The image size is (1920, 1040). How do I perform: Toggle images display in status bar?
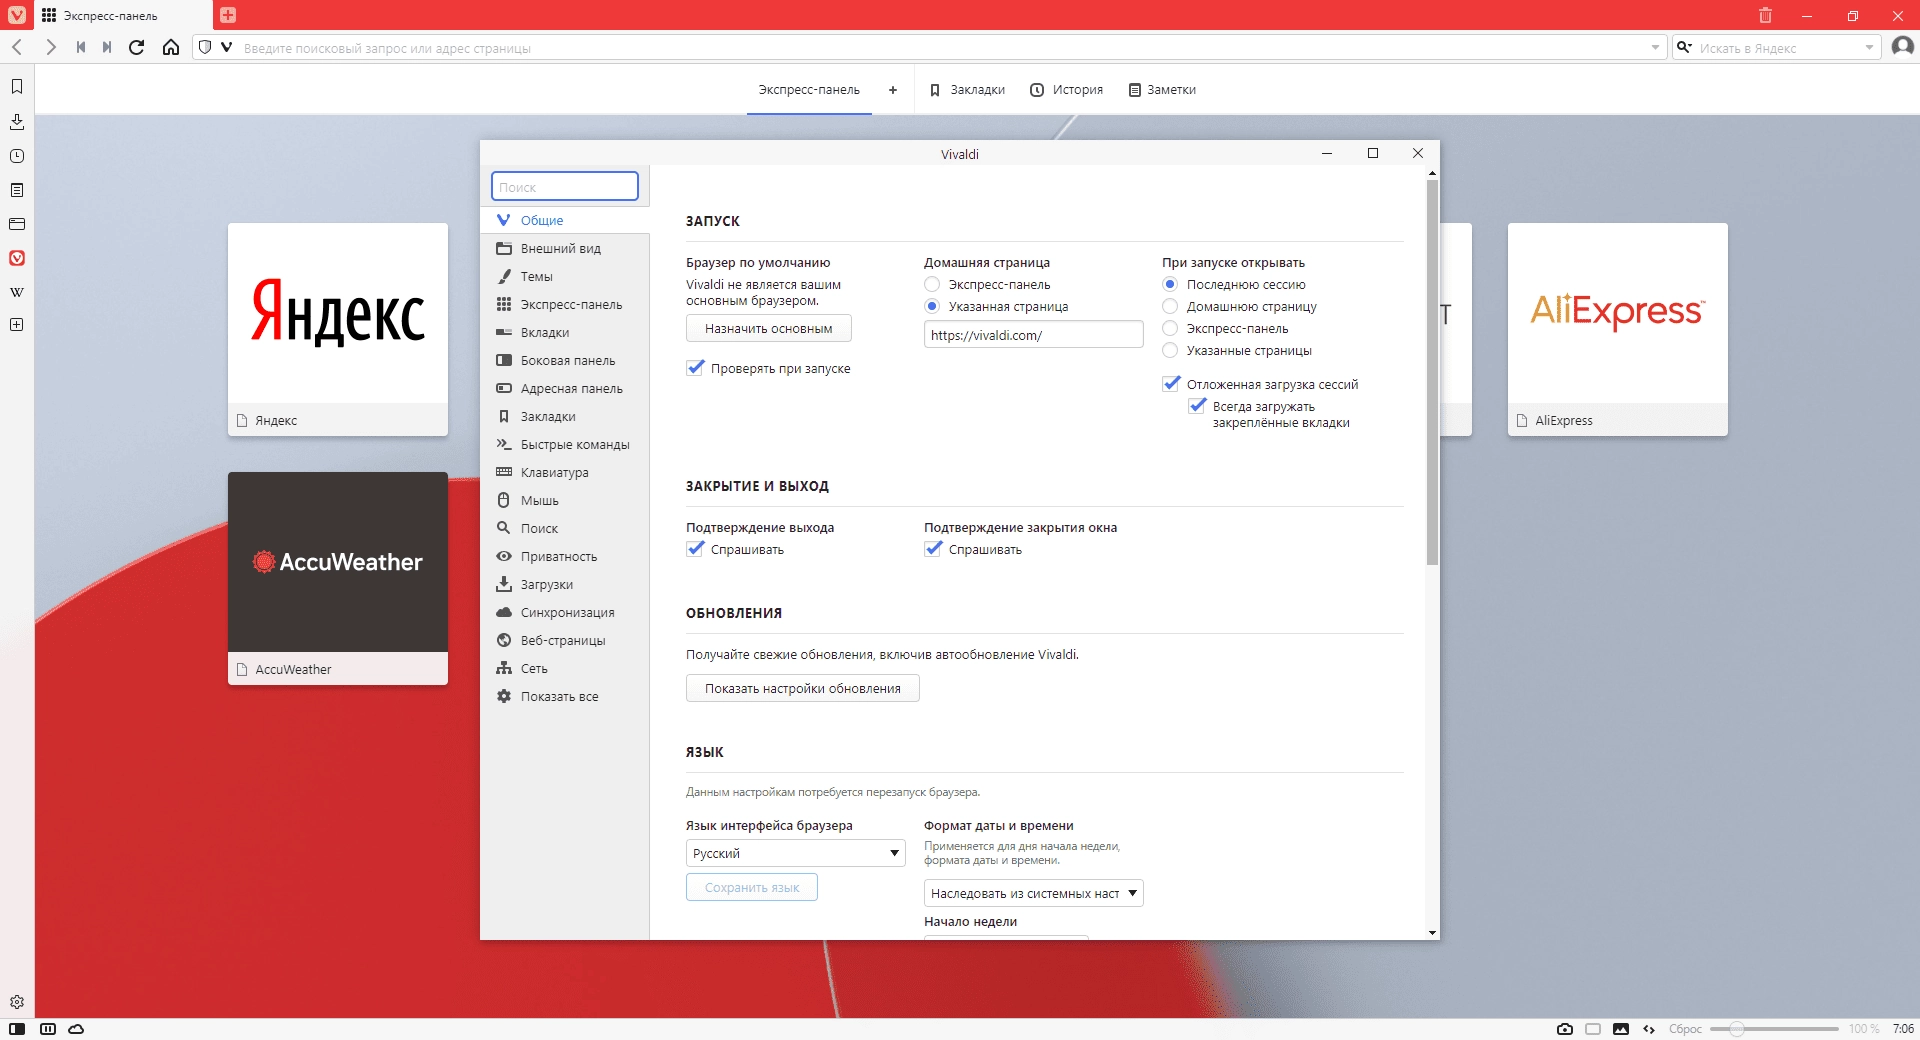pyautogui.click(x=1621, y=1029)
